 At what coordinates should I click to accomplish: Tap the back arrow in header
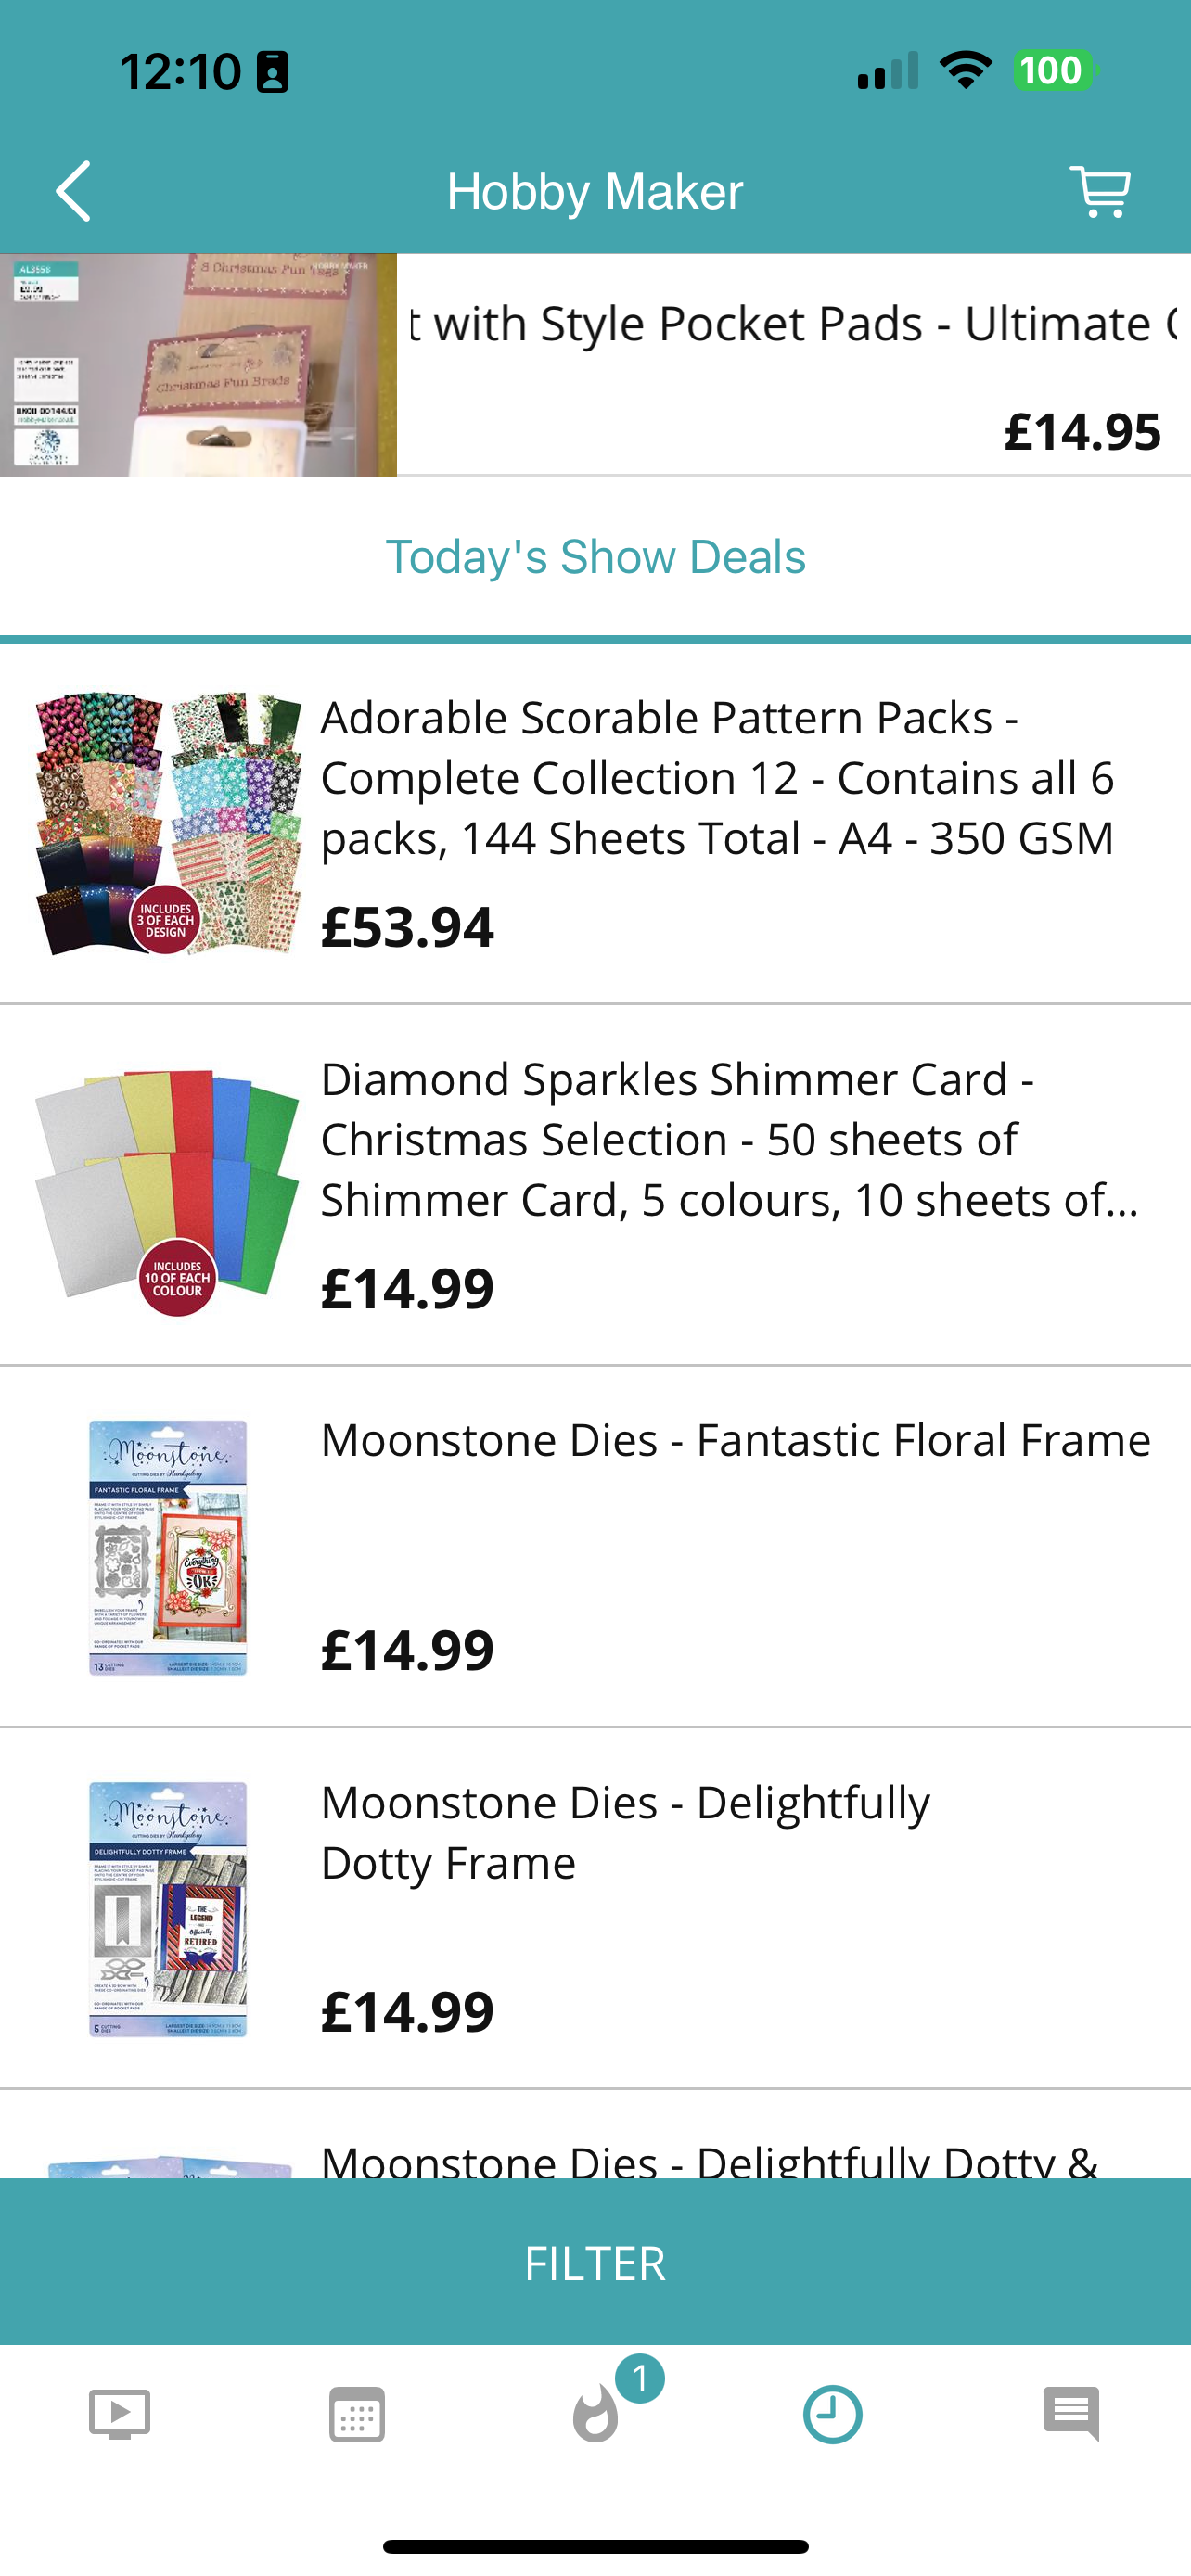(73, 191)
